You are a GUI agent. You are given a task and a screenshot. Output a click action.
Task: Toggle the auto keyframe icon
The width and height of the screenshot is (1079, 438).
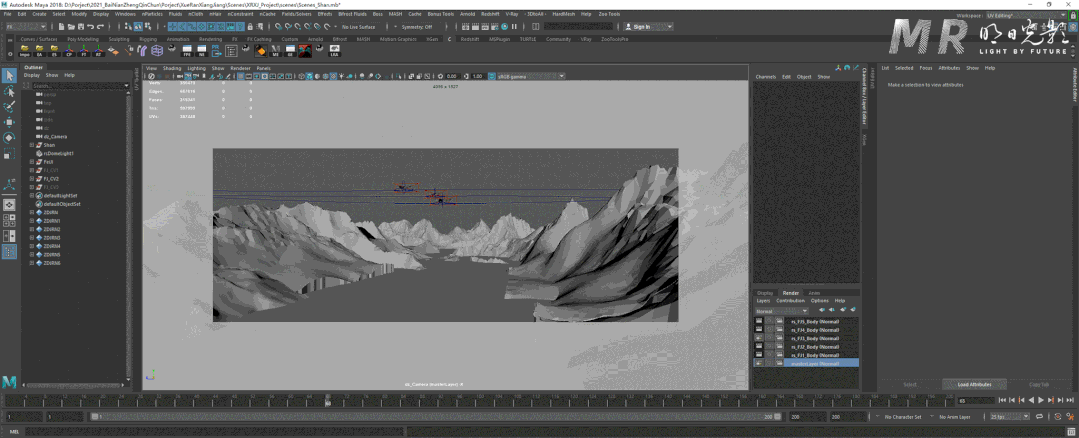click(x=1058, y=416)
